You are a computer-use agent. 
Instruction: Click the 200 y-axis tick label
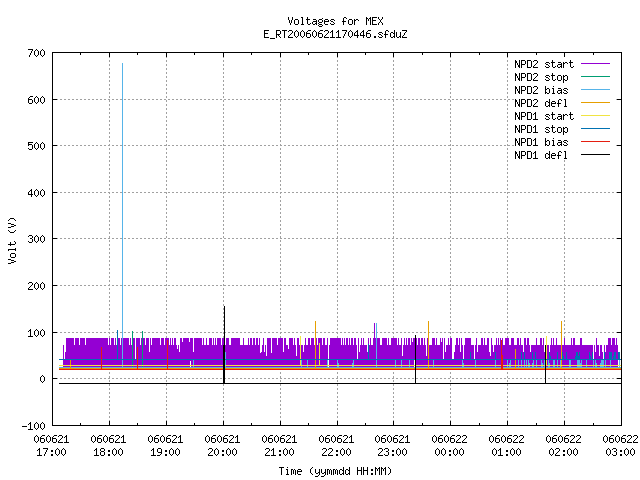coord(36,286)
